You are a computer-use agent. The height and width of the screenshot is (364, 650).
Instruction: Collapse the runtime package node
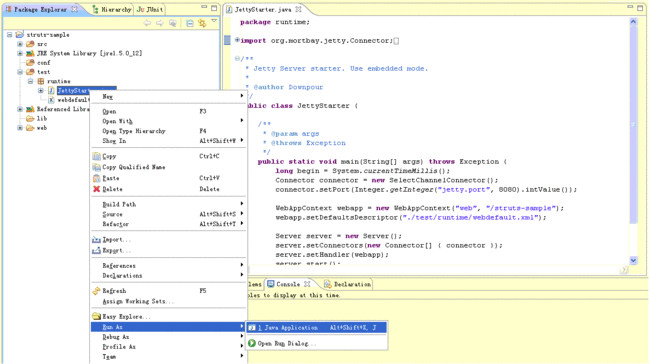point(30,81)
